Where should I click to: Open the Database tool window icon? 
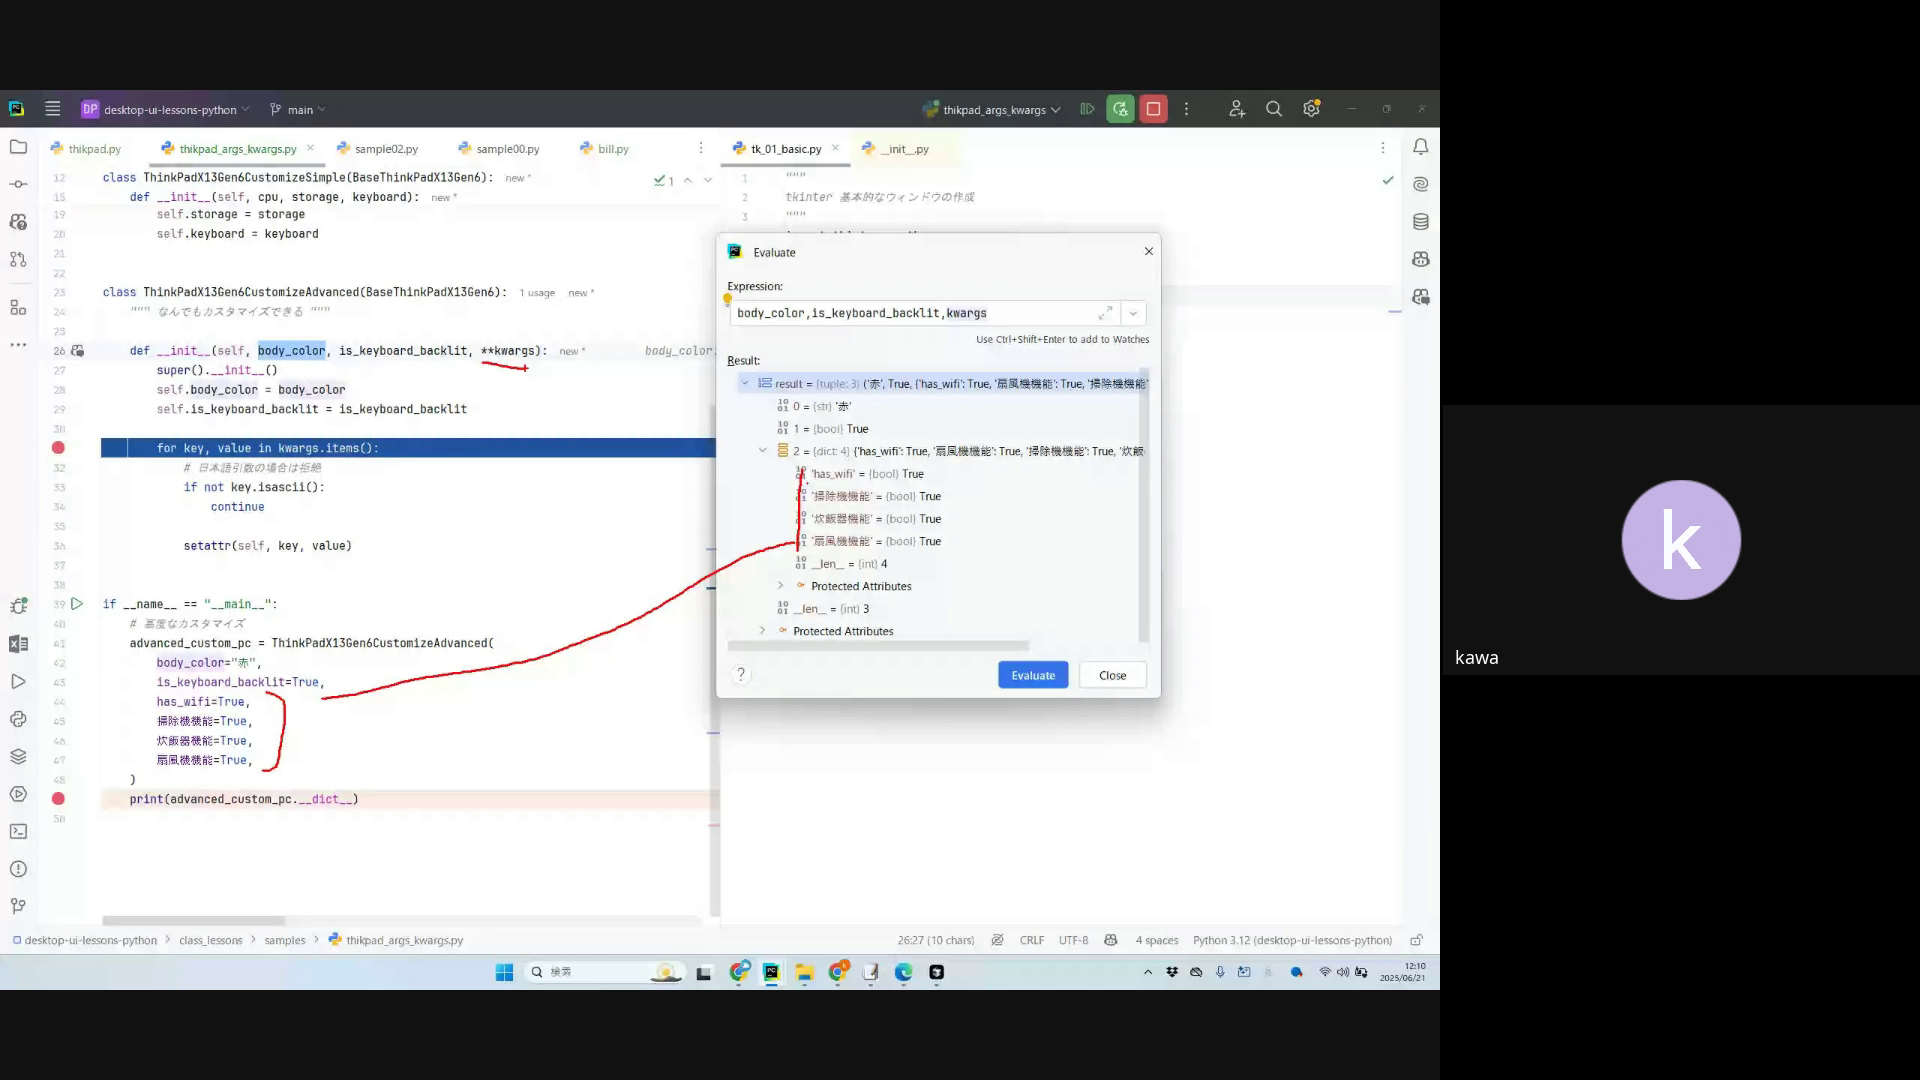coord(1420,222)
